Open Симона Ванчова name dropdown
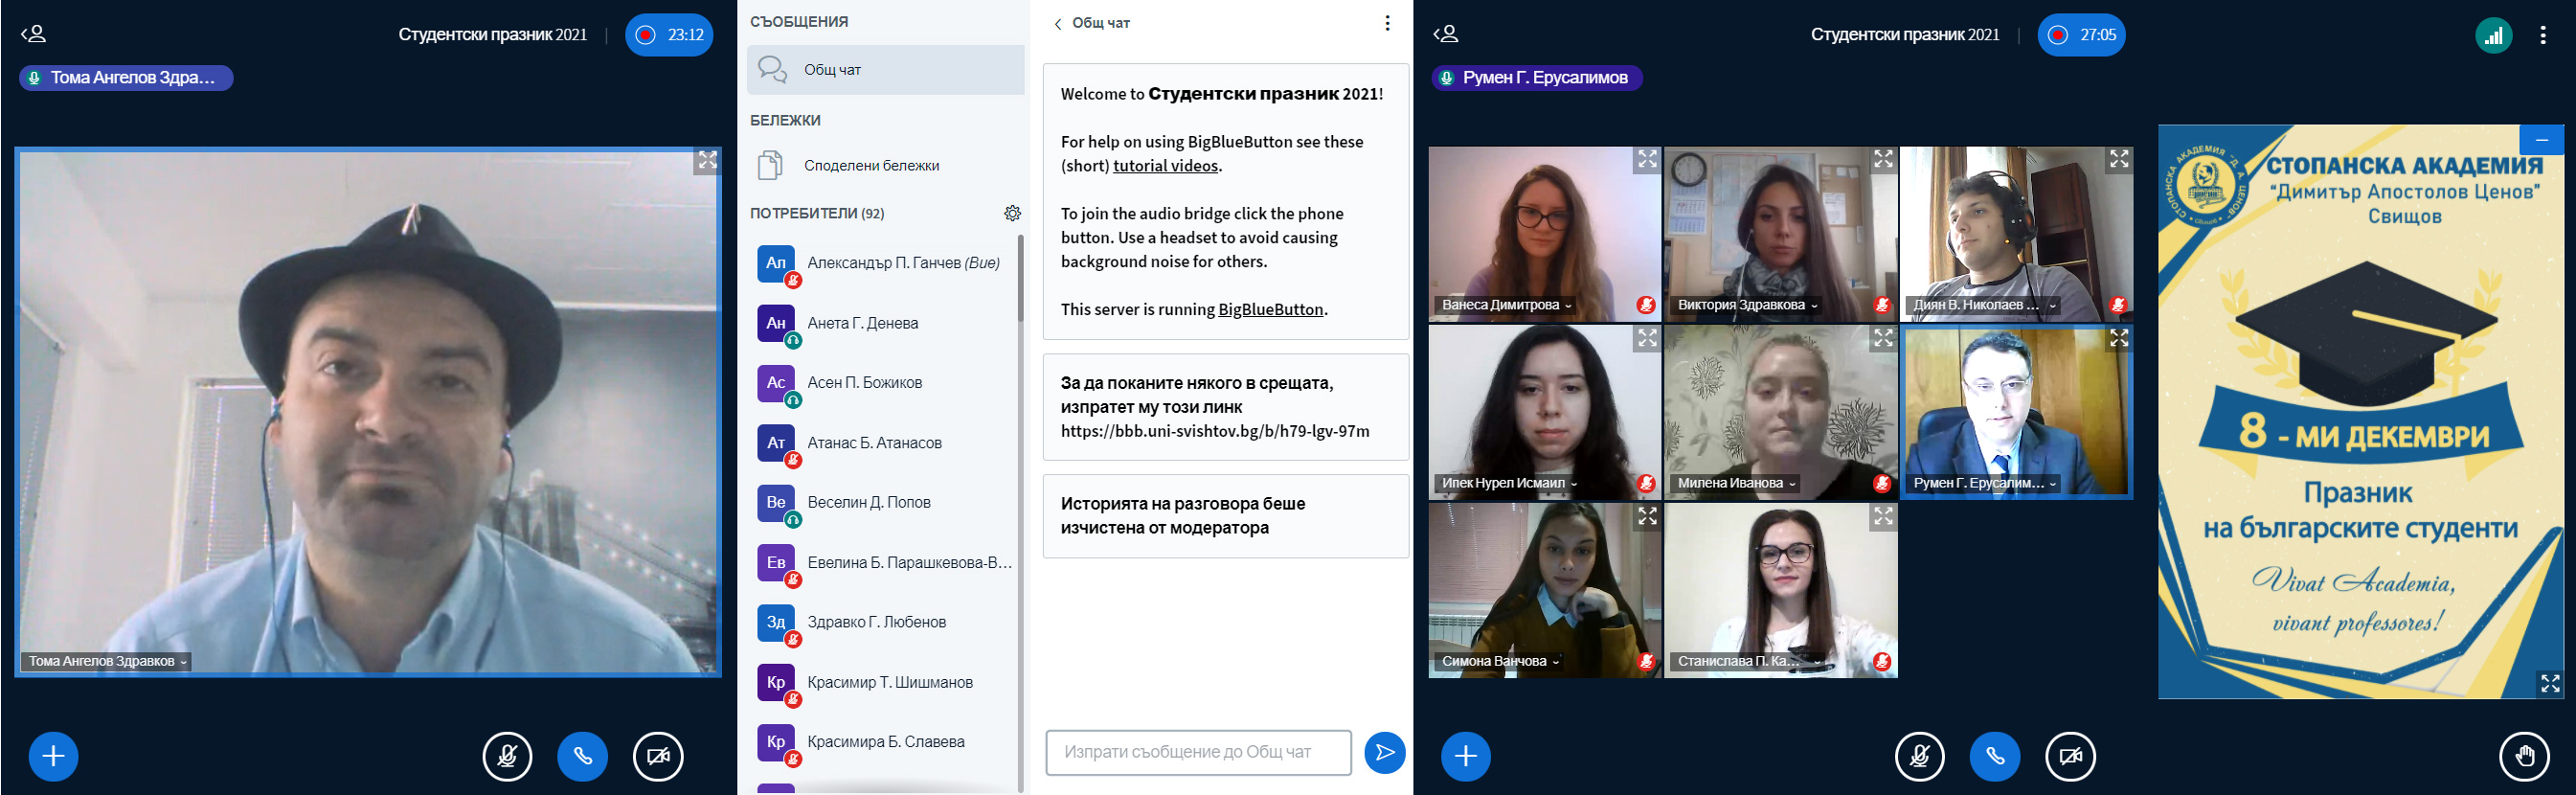The height and width of the screenshot is (795, 2576). [x=1500, y=661]
